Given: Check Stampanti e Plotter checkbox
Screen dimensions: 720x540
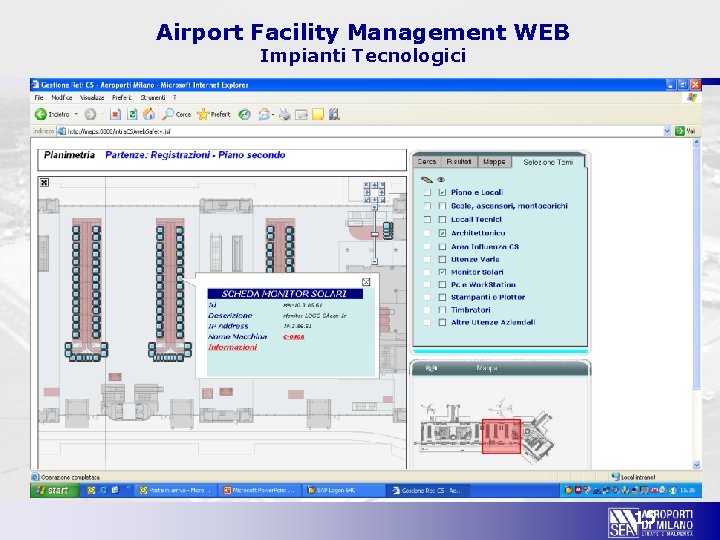Looking at the screenshot, I should coord(442,297).
